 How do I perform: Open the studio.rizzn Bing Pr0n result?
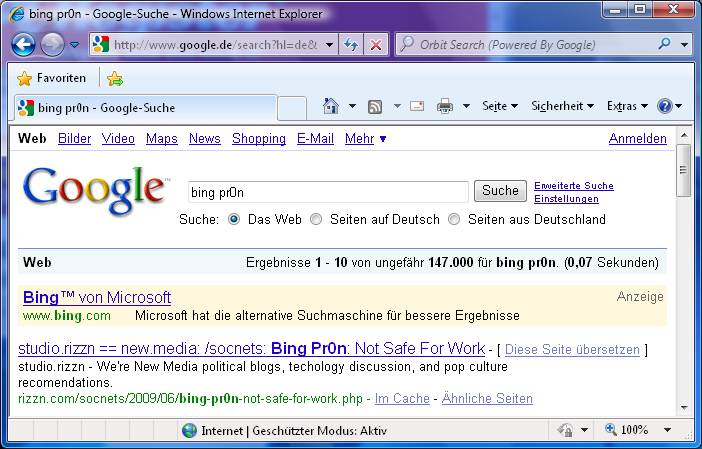252,348
